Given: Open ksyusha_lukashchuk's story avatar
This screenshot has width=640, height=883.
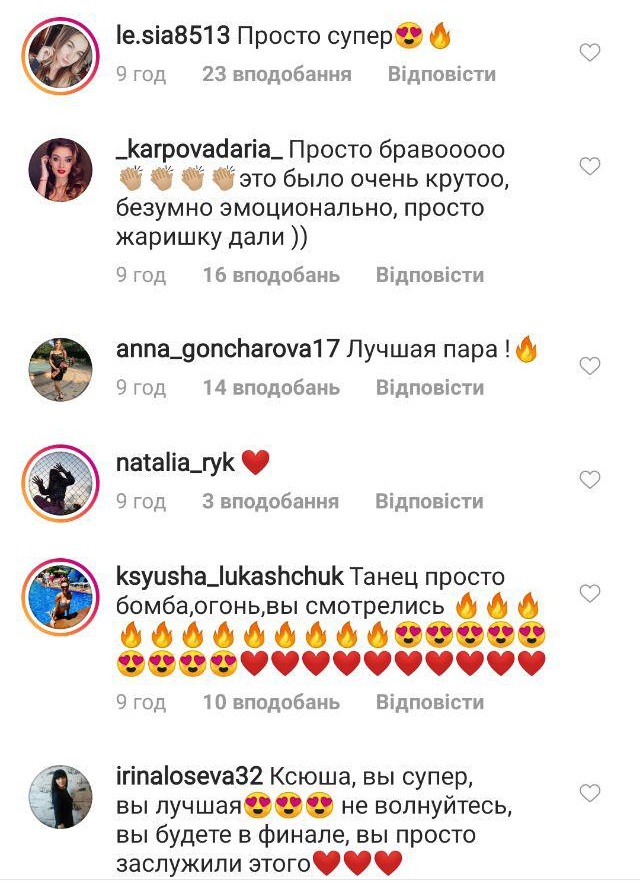Looking at the screenshot, I should 60,597.
